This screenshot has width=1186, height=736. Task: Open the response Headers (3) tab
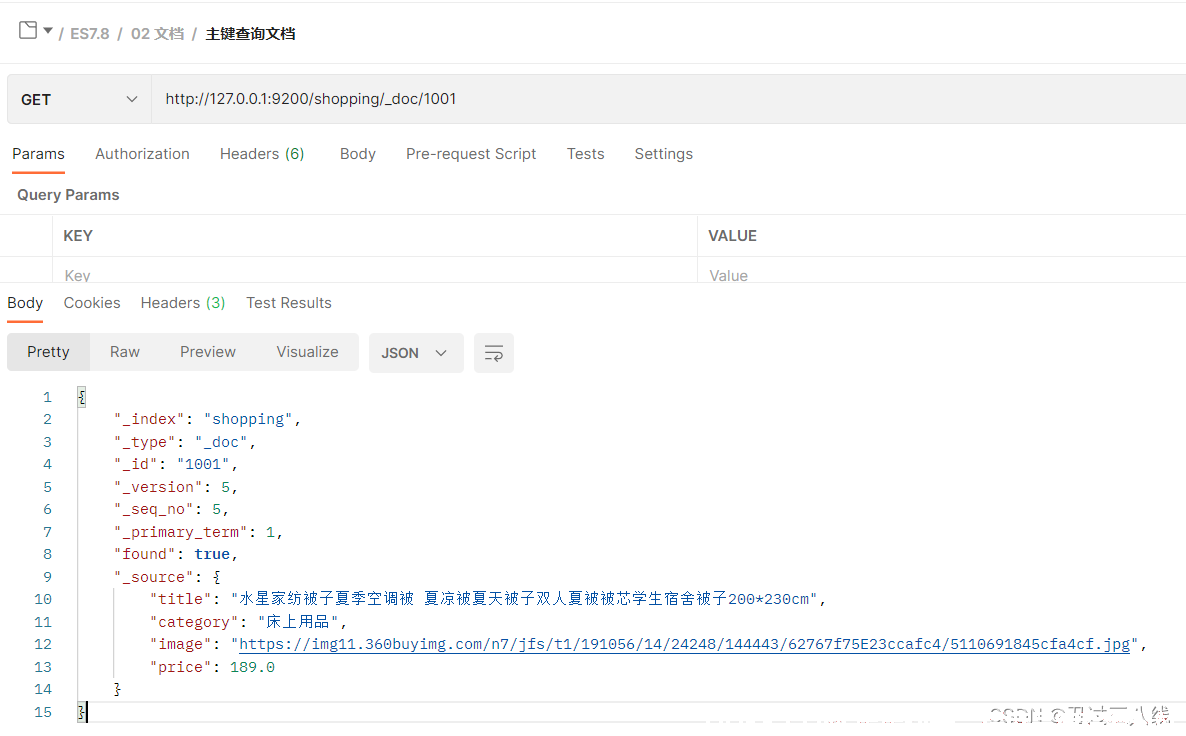pyautogui.click(x=183, y=303)
